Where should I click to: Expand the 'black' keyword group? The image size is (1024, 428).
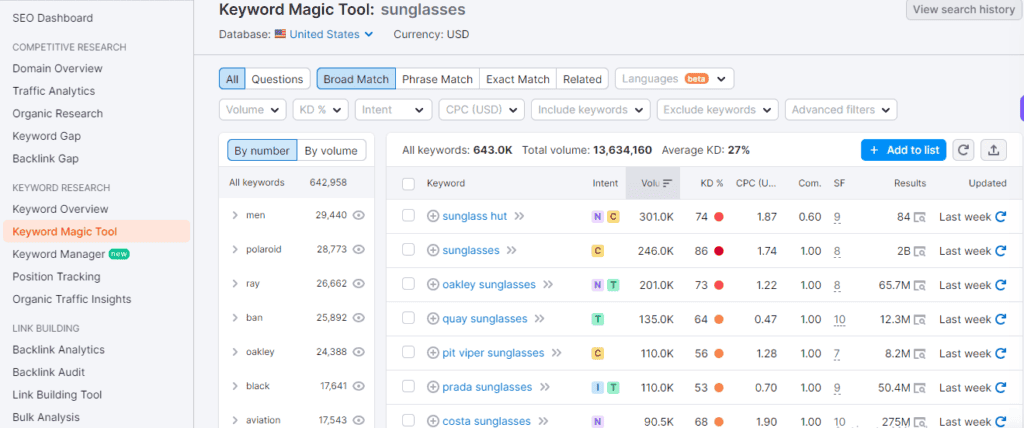235,386
